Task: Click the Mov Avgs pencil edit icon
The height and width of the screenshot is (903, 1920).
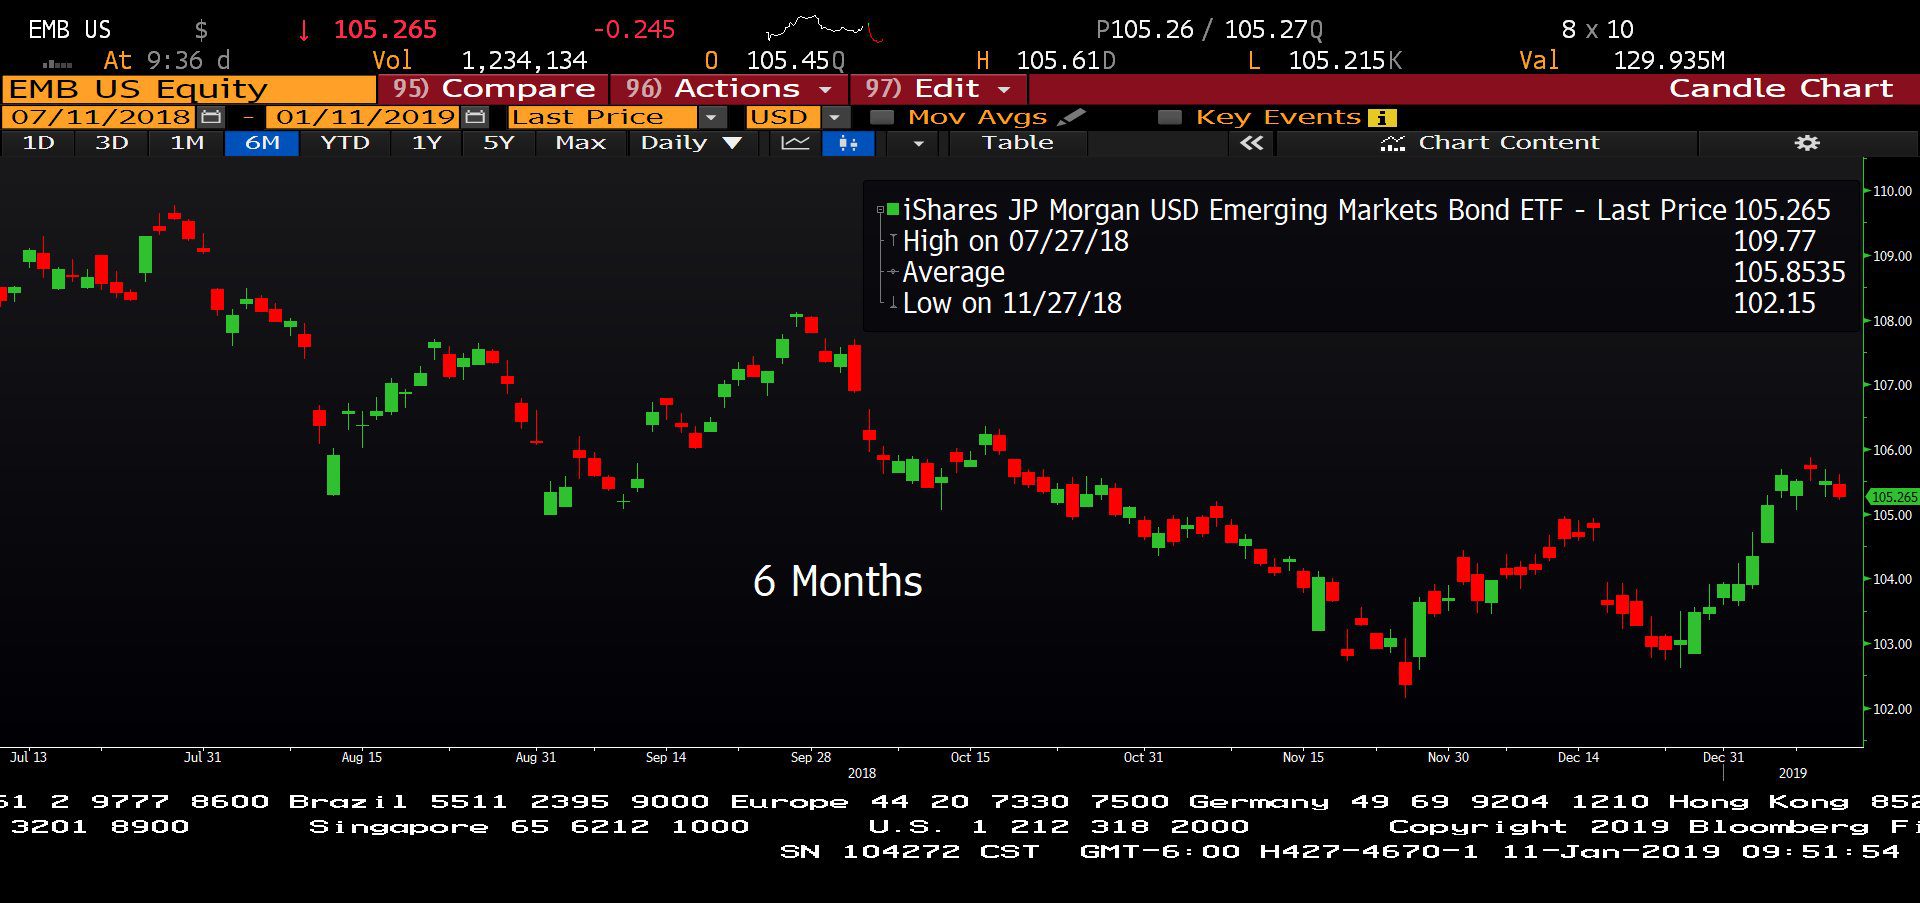Action: pos(1071,117)
